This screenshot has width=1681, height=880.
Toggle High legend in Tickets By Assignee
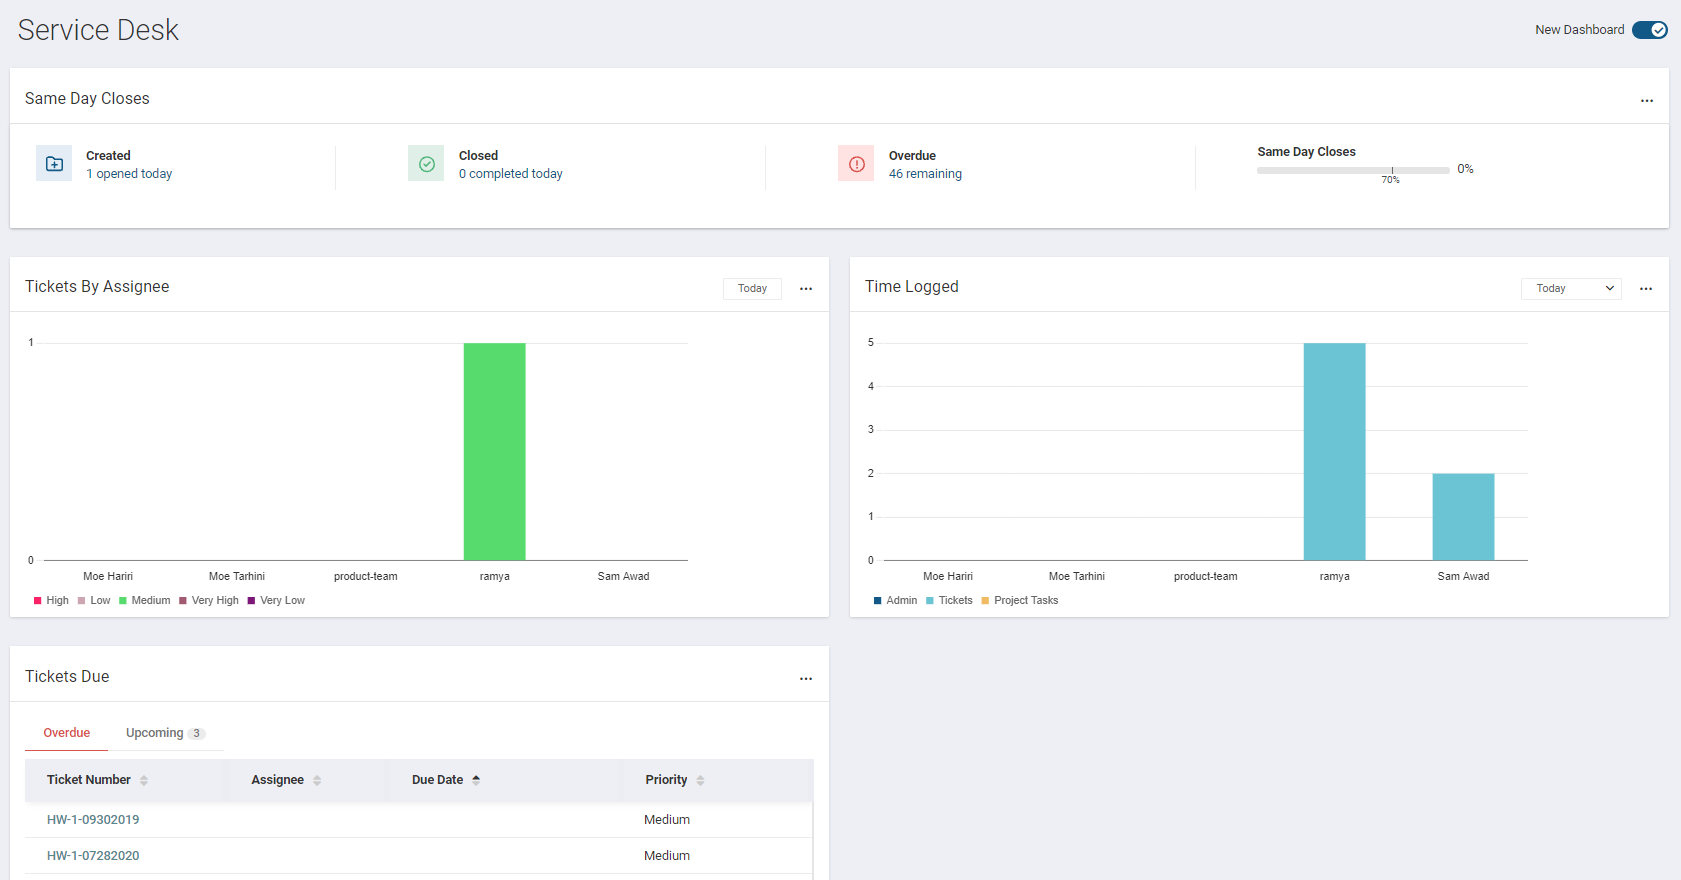[51, 601]
